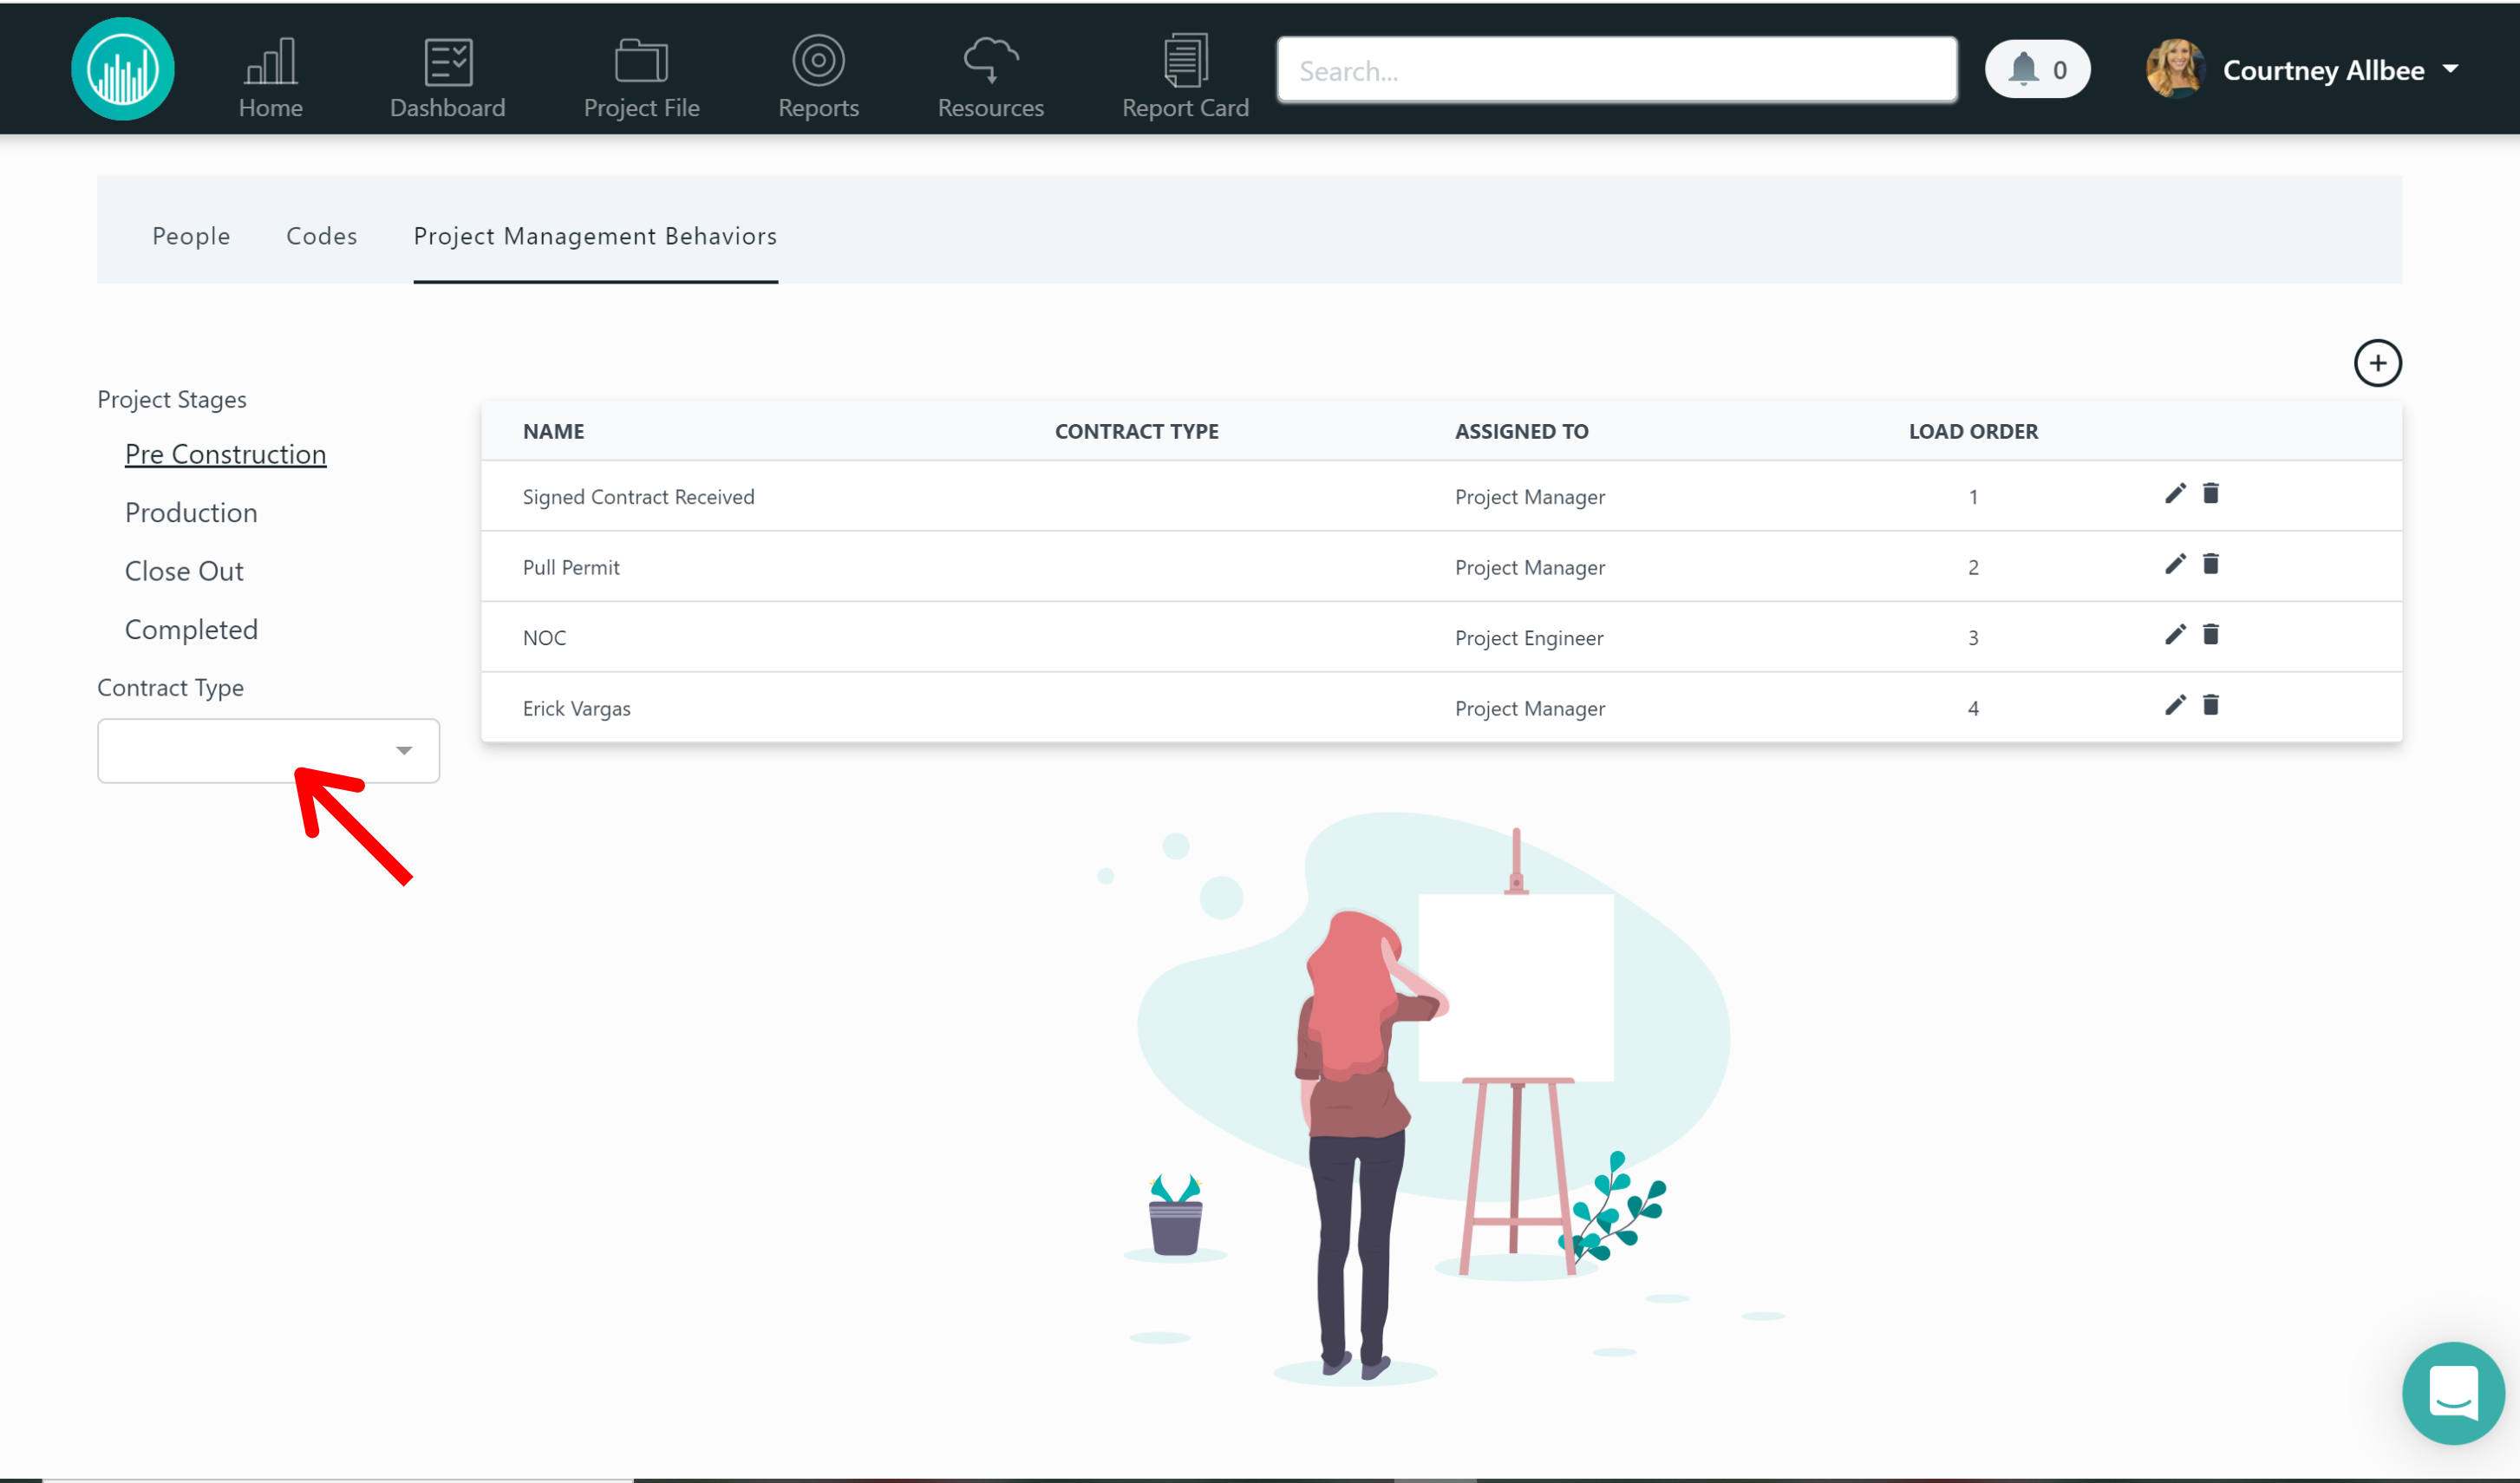Image resolution: width=2520 pixels, height=1483 pixels.
Task: Click the Pull Permit name cell
Action: point(571,567)
